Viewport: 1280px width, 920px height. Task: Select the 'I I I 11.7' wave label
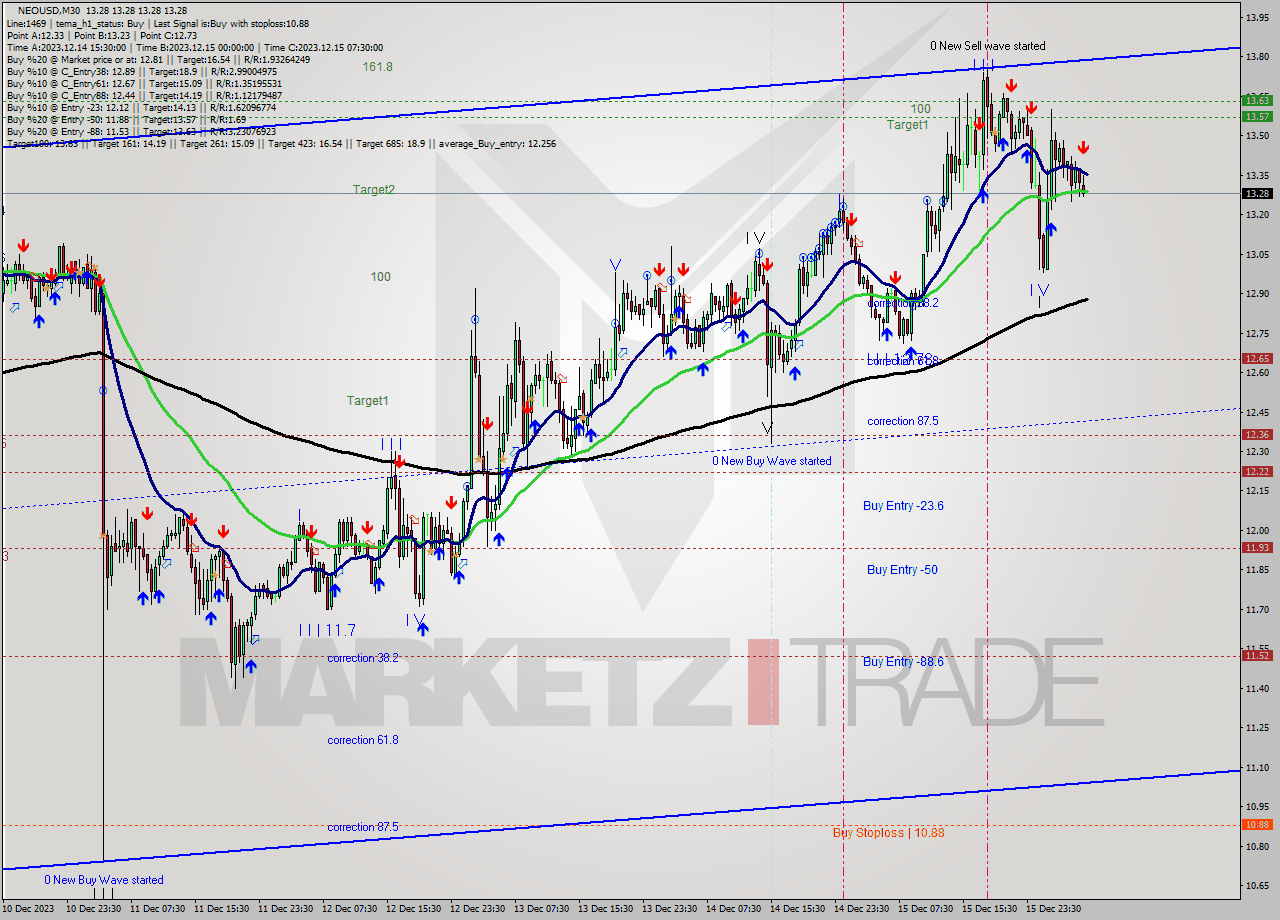click(327, 630)
